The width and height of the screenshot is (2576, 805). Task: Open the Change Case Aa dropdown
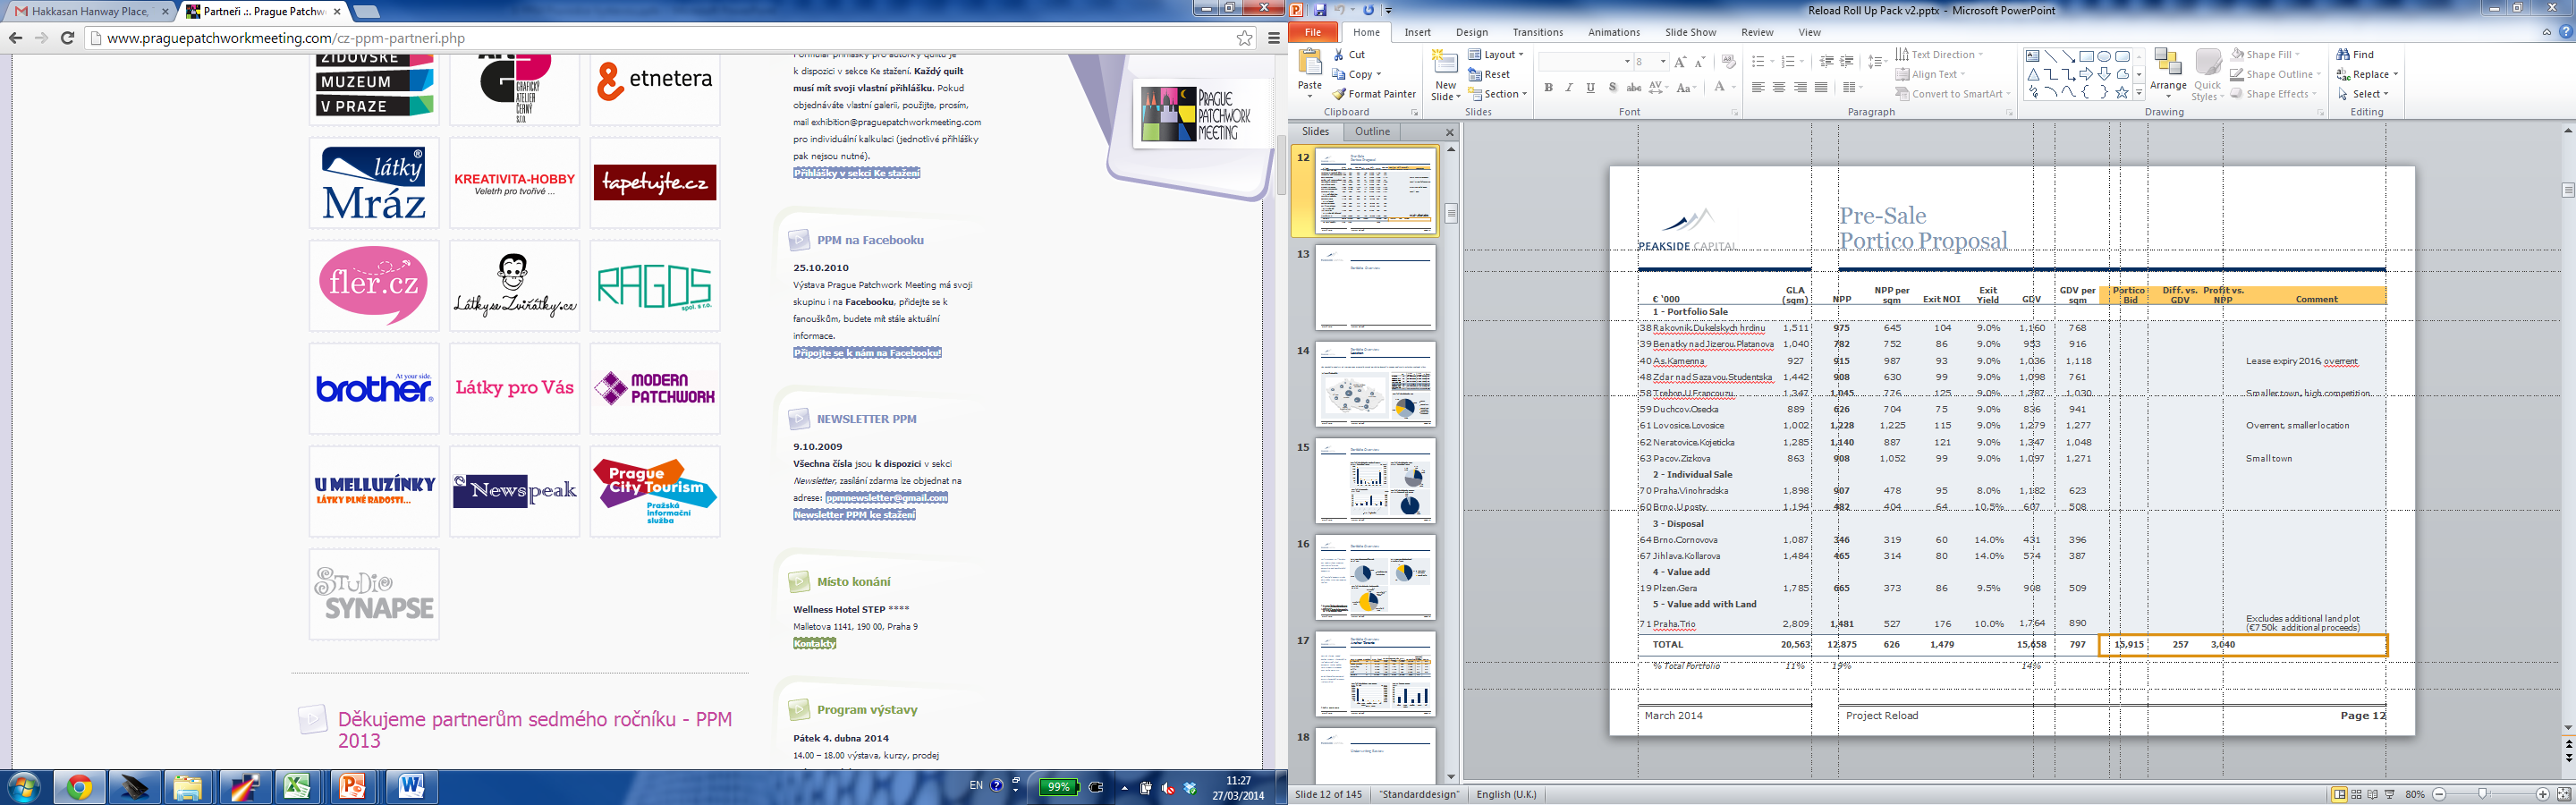click(x=1686, y=88)
